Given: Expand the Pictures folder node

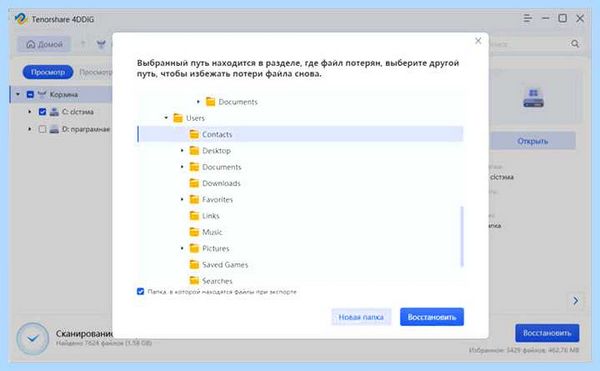Looking at the screenshot, I should pyautogui.click(x=182, y=248).
